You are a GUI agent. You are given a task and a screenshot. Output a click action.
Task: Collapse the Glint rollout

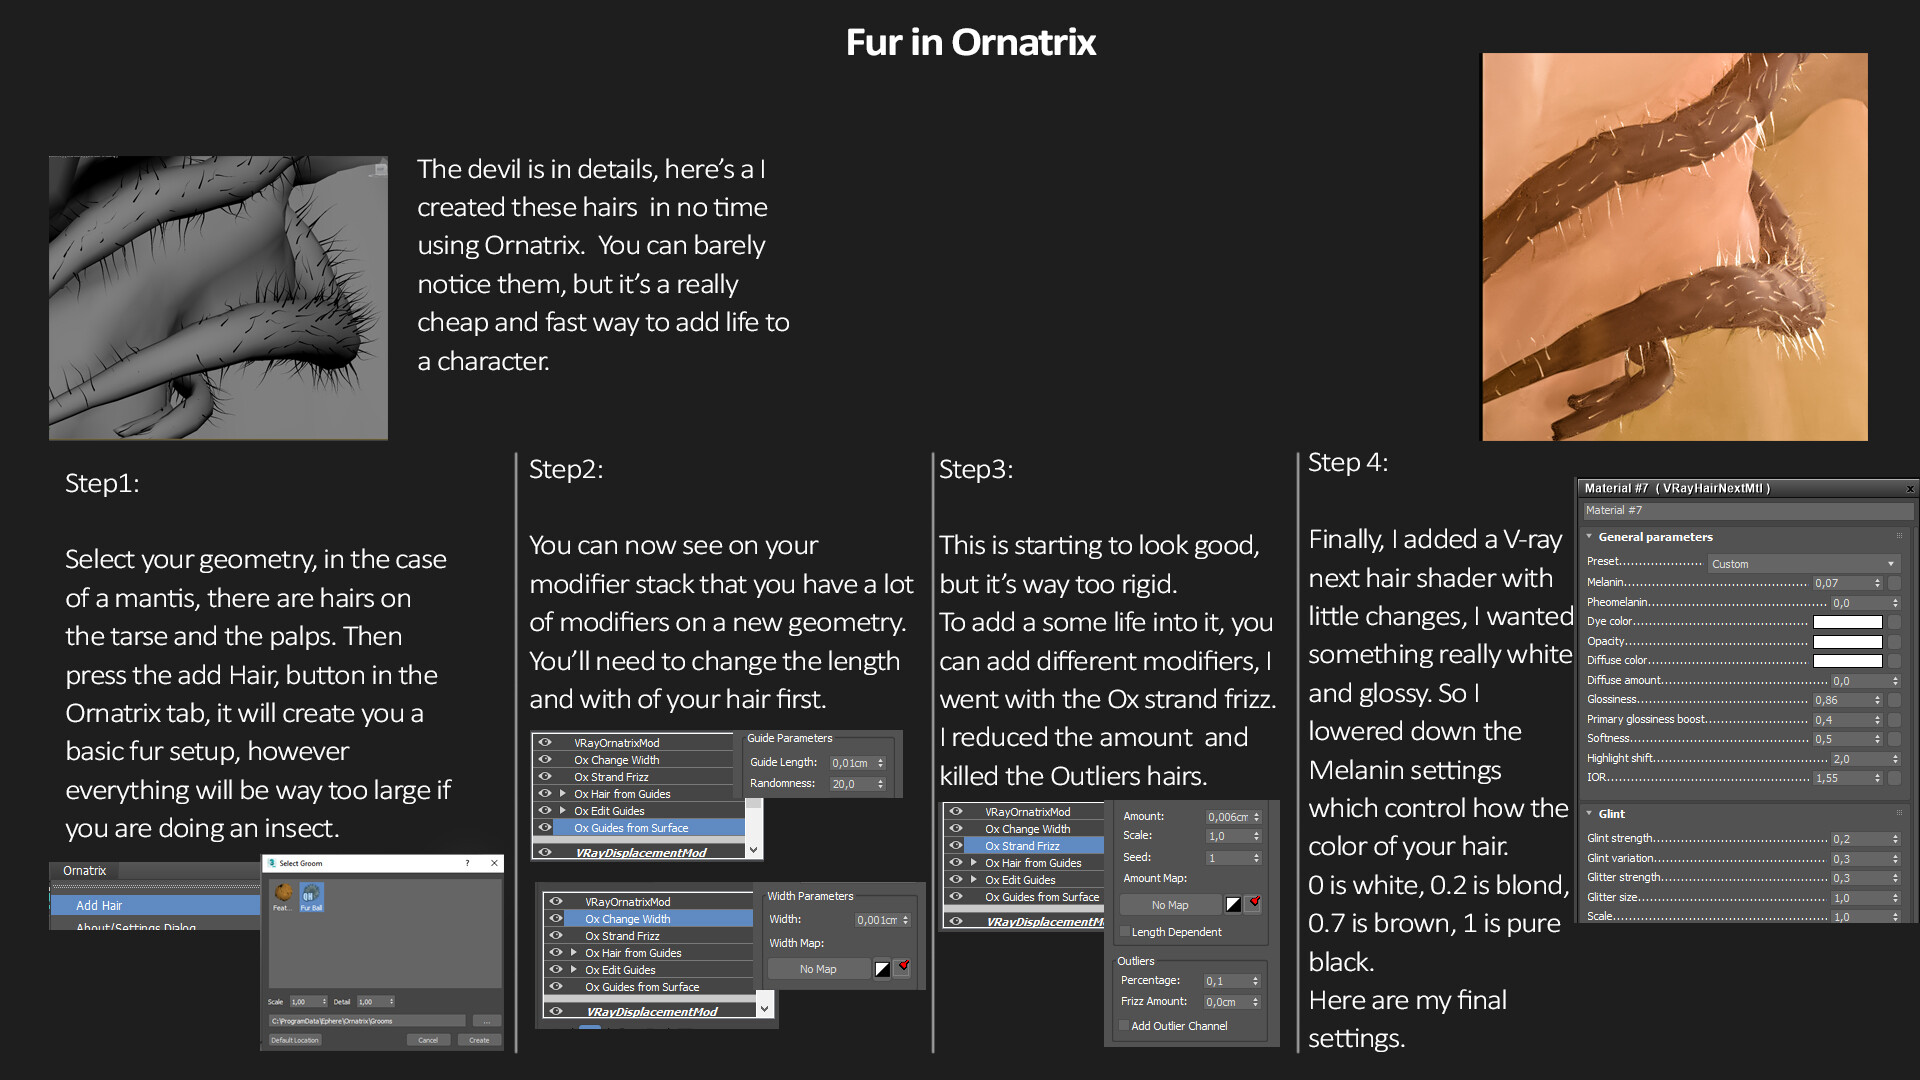pos(1589,814)
